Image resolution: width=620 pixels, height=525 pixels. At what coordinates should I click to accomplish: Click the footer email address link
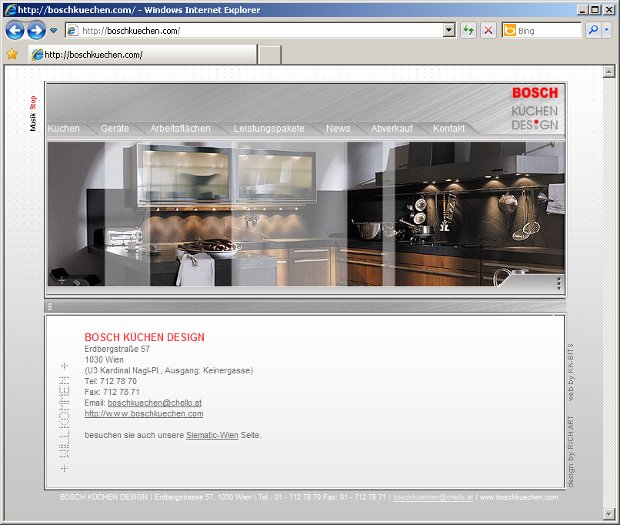click(433, 497)
